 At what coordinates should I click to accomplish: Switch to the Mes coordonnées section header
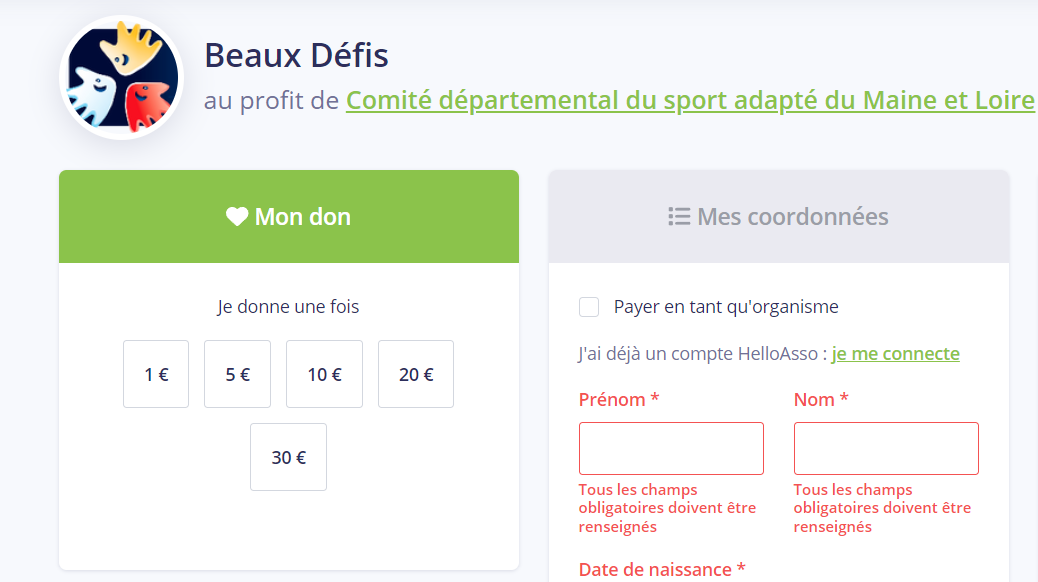coord(778,217)
